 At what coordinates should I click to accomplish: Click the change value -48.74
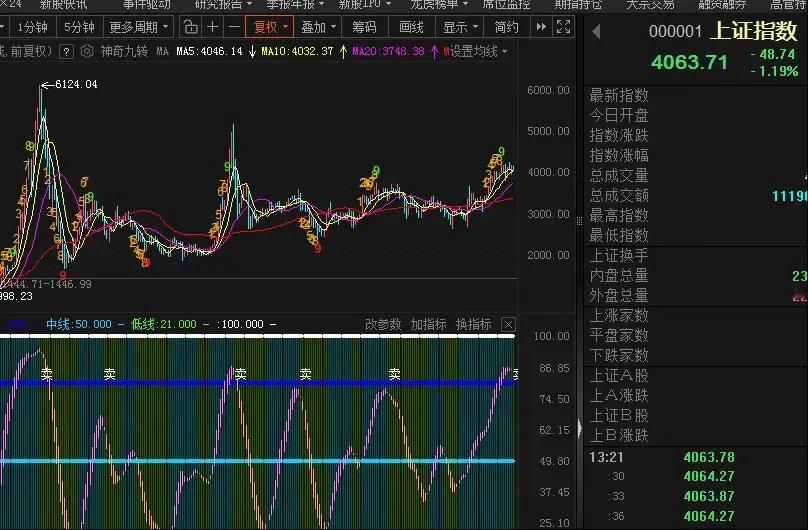click(773, 54)
